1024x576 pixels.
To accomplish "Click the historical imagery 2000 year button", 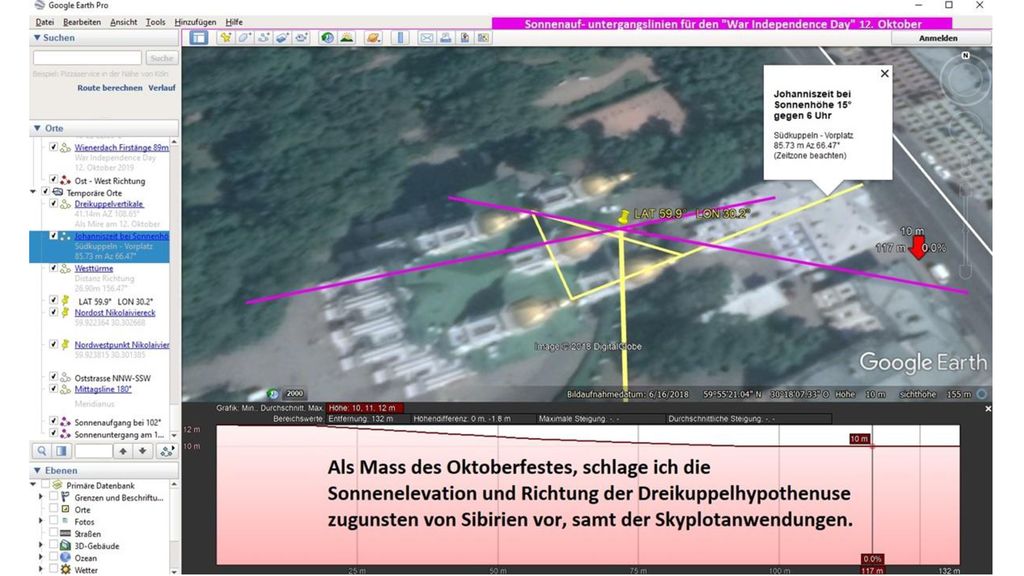I will pos(295,394).
